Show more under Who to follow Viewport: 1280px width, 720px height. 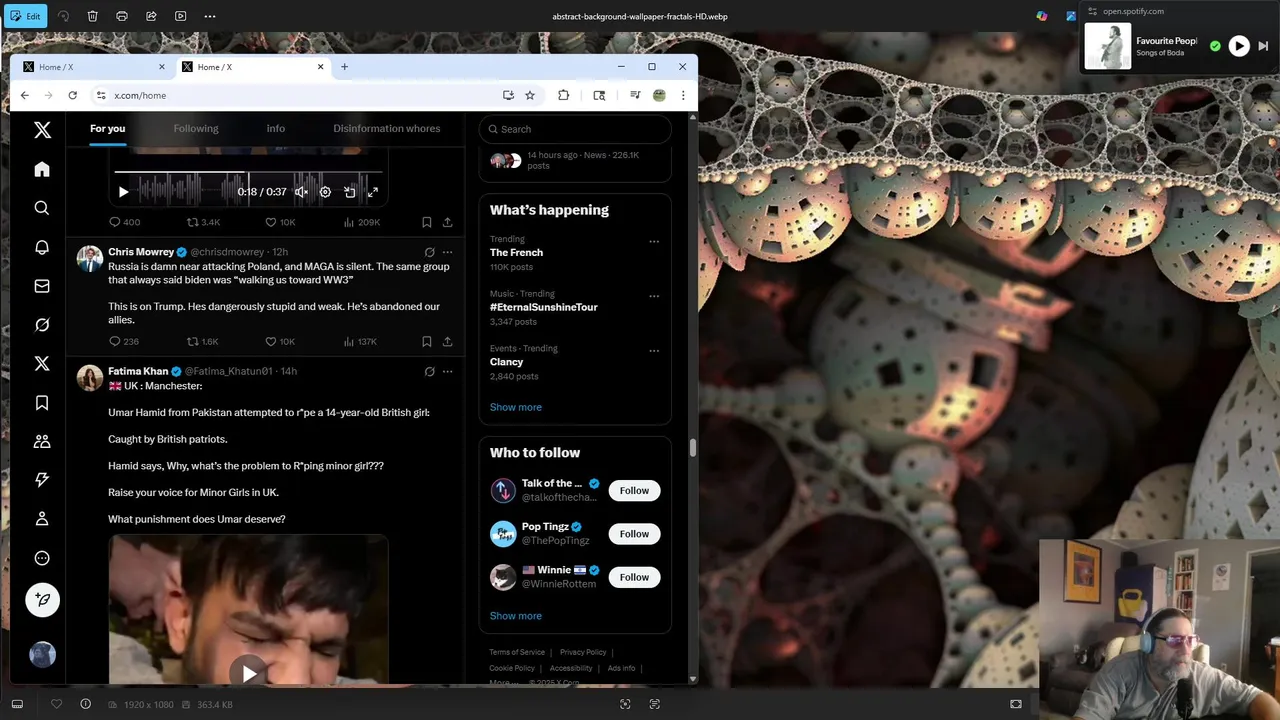click(x=516, y=616)
